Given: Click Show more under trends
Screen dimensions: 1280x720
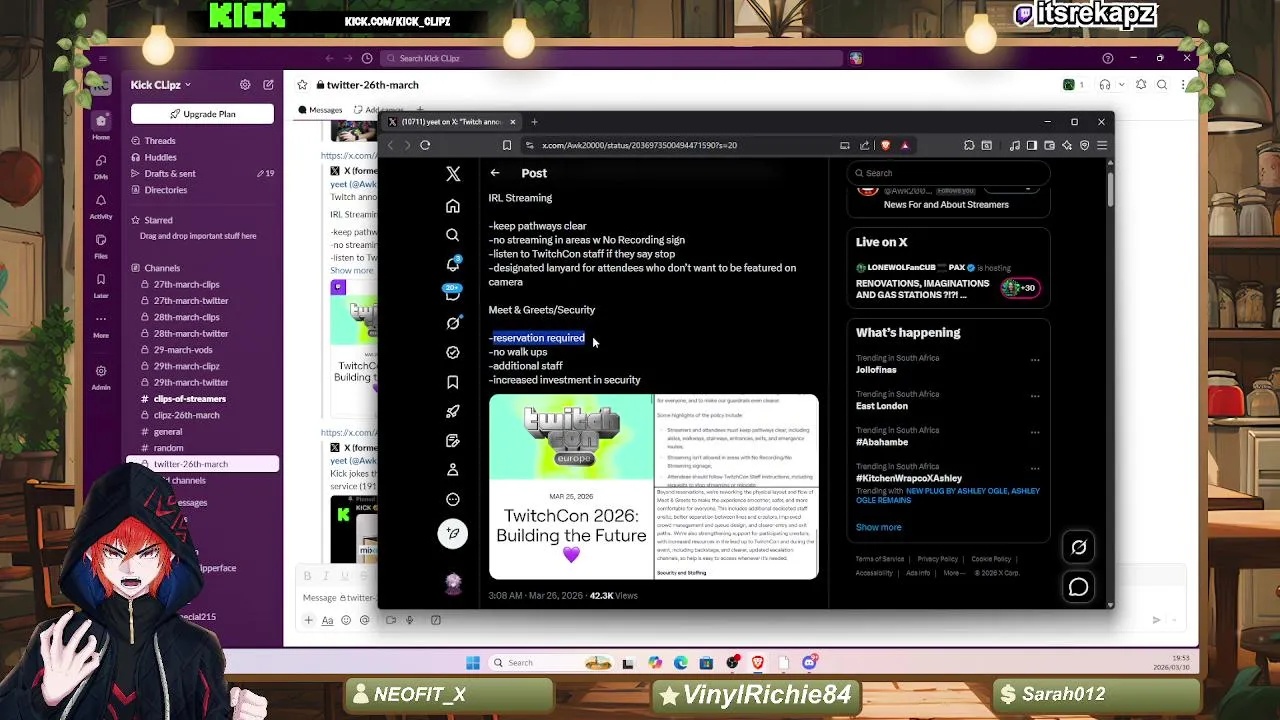Looking at the screenshot, I should (878, 527).
